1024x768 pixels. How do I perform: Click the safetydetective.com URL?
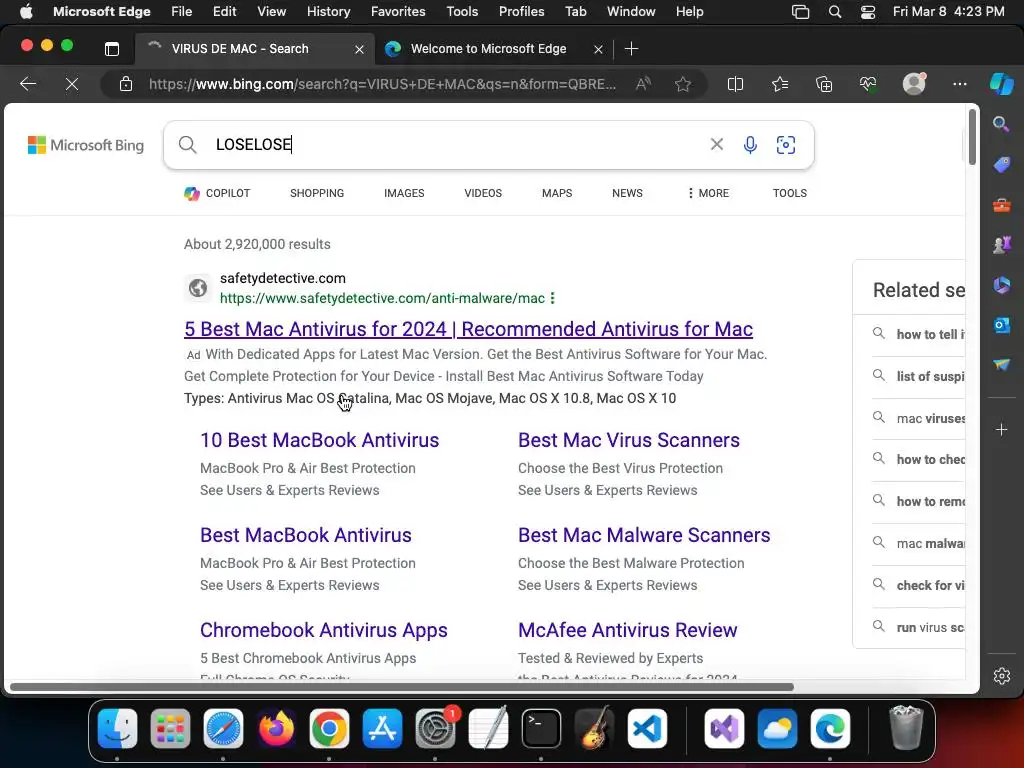click(x=382, y=298)
